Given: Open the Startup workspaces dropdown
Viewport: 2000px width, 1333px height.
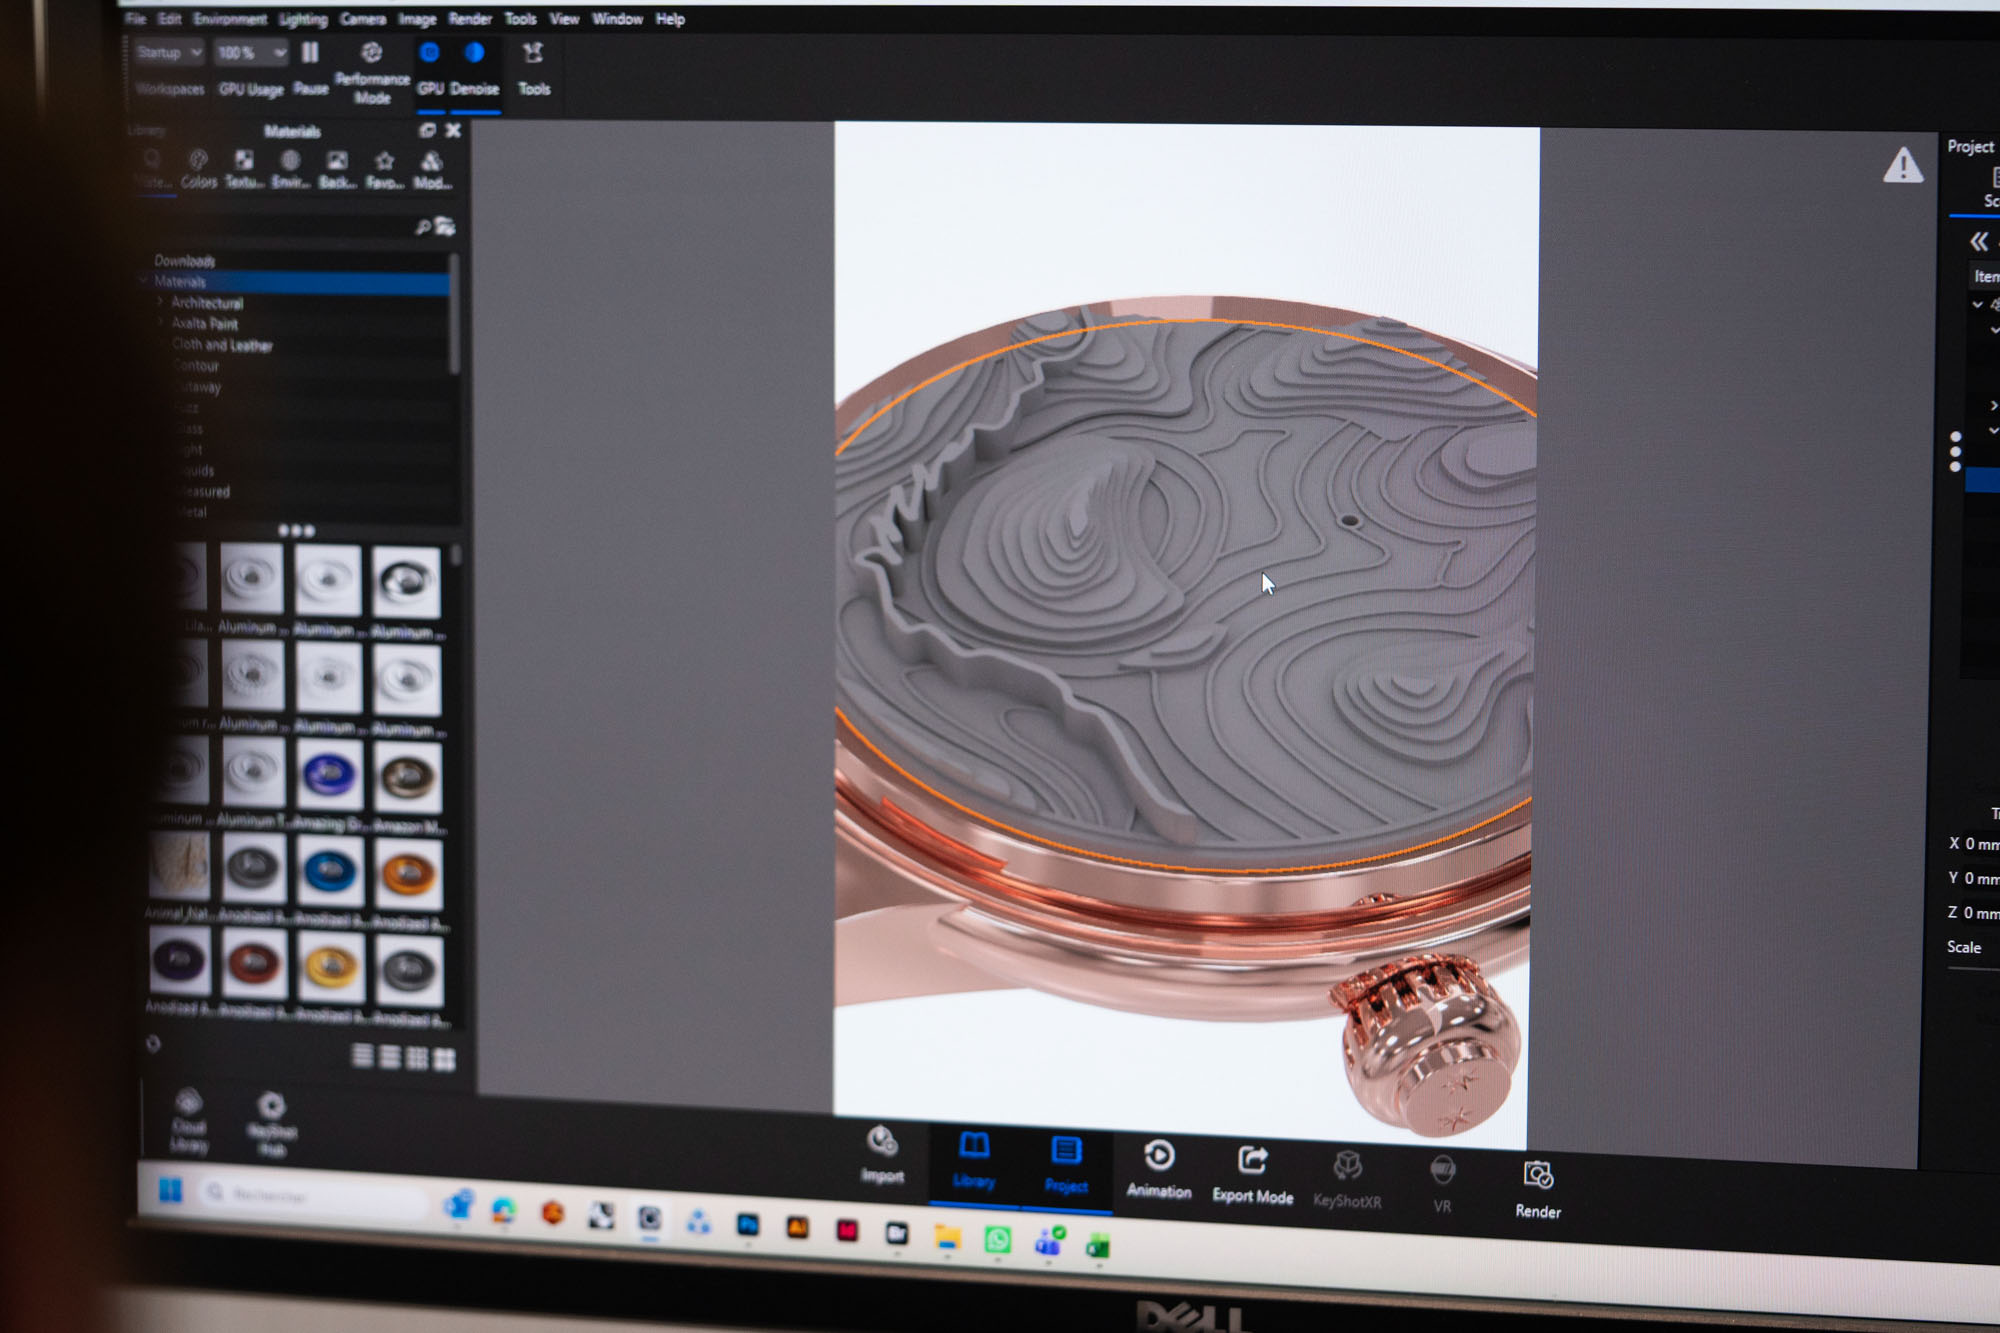Looking at the screenshot, I should click(169, 52).
